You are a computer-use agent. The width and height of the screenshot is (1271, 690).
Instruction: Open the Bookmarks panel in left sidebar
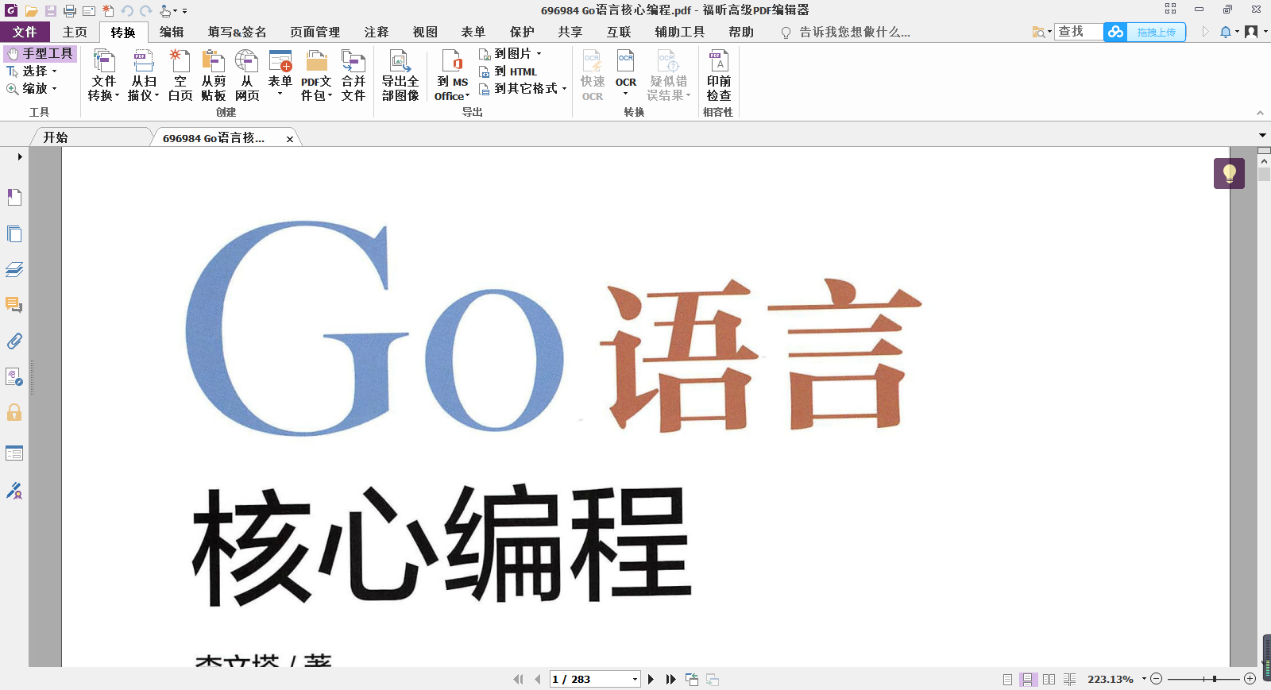coord(14,197)
